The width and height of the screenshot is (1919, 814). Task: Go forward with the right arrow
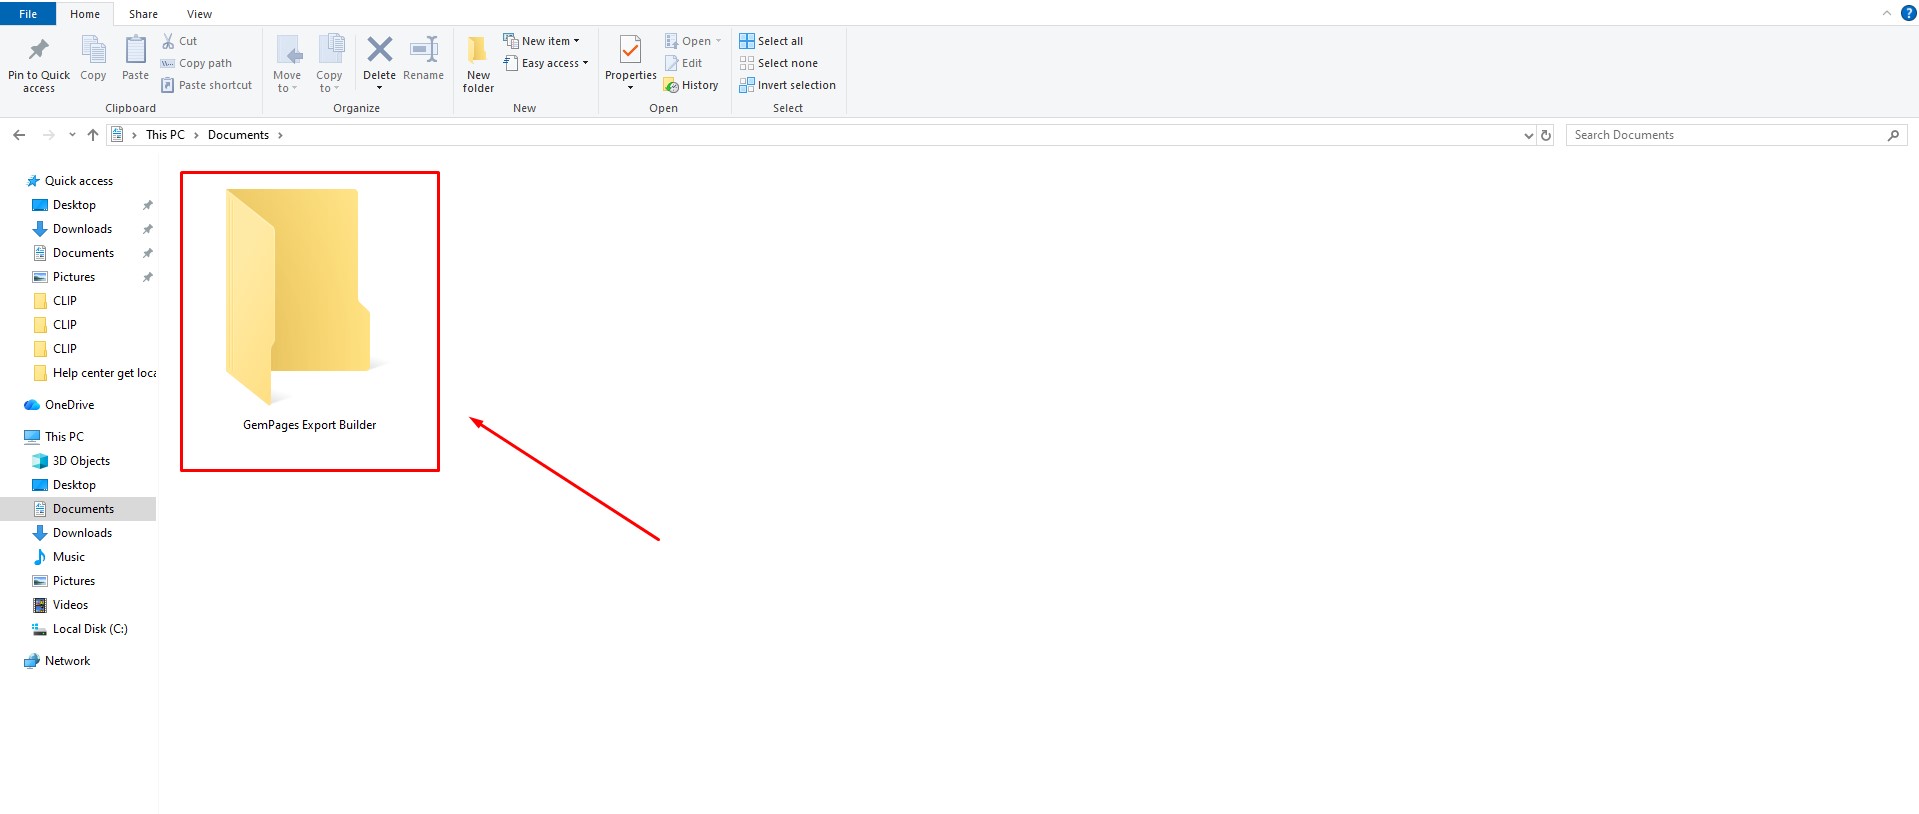[48, 135]
